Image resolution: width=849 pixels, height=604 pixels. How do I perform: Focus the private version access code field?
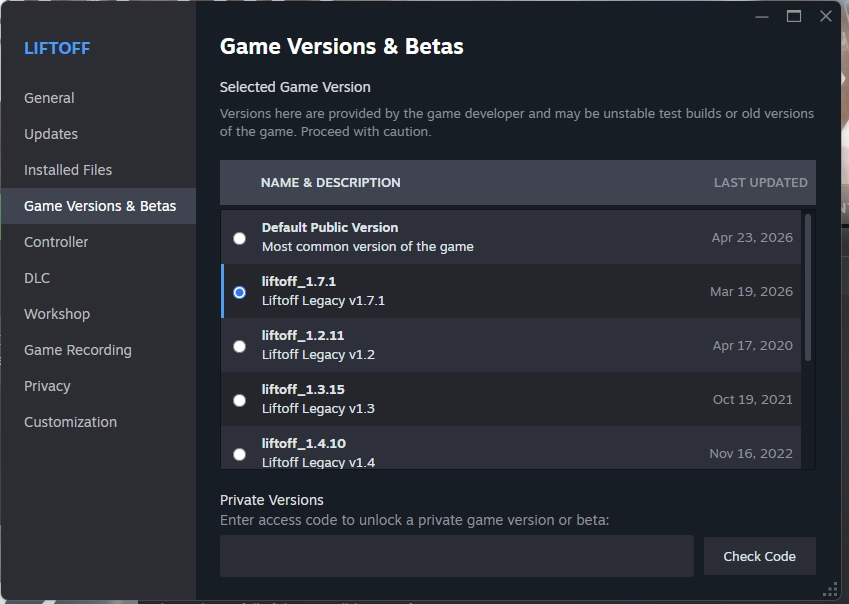(x=457, y=556)
